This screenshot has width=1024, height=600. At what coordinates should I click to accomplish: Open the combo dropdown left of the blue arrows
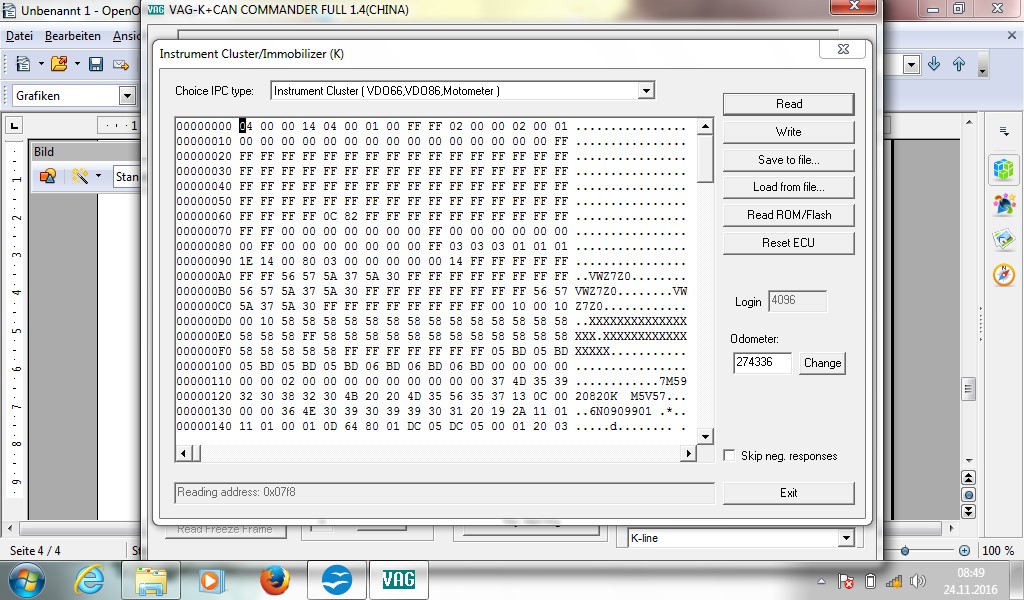pyautogui.click(x=912, y=64)
